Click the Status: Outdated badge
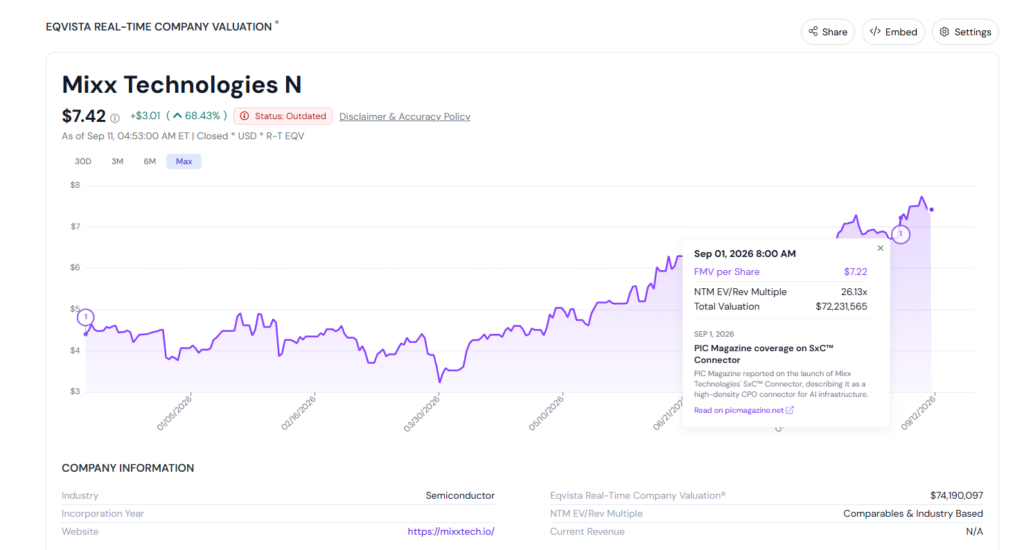 [x=283, y=116]
